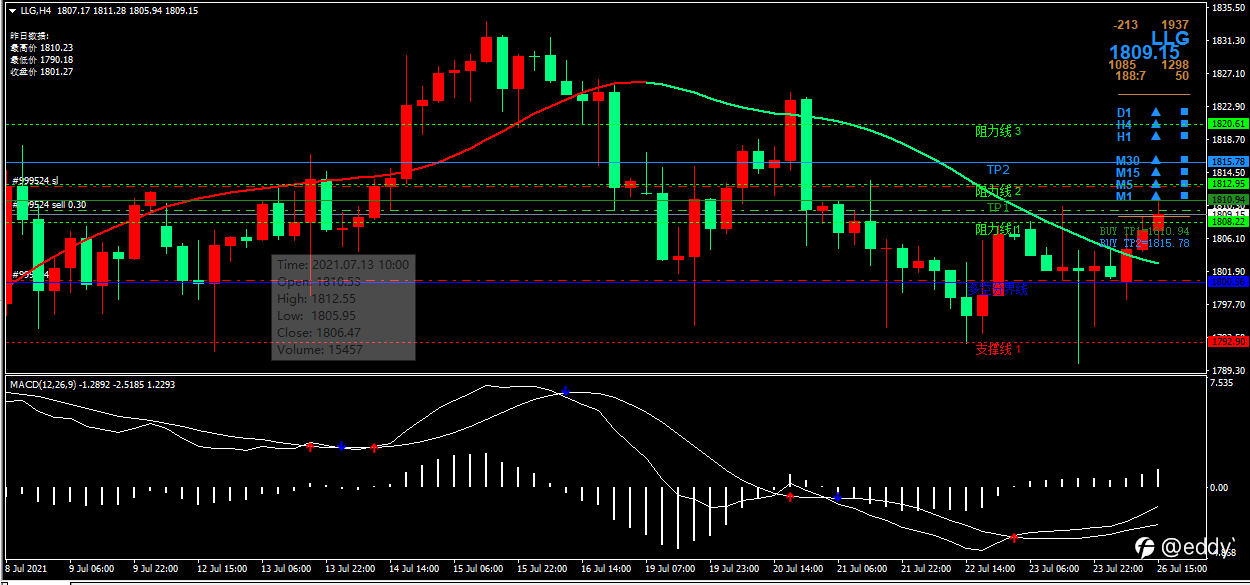Image resolution: width=1250 pixels, height=585 pixels.
Task: Select the TP2 line label
Action: (998, 170)
